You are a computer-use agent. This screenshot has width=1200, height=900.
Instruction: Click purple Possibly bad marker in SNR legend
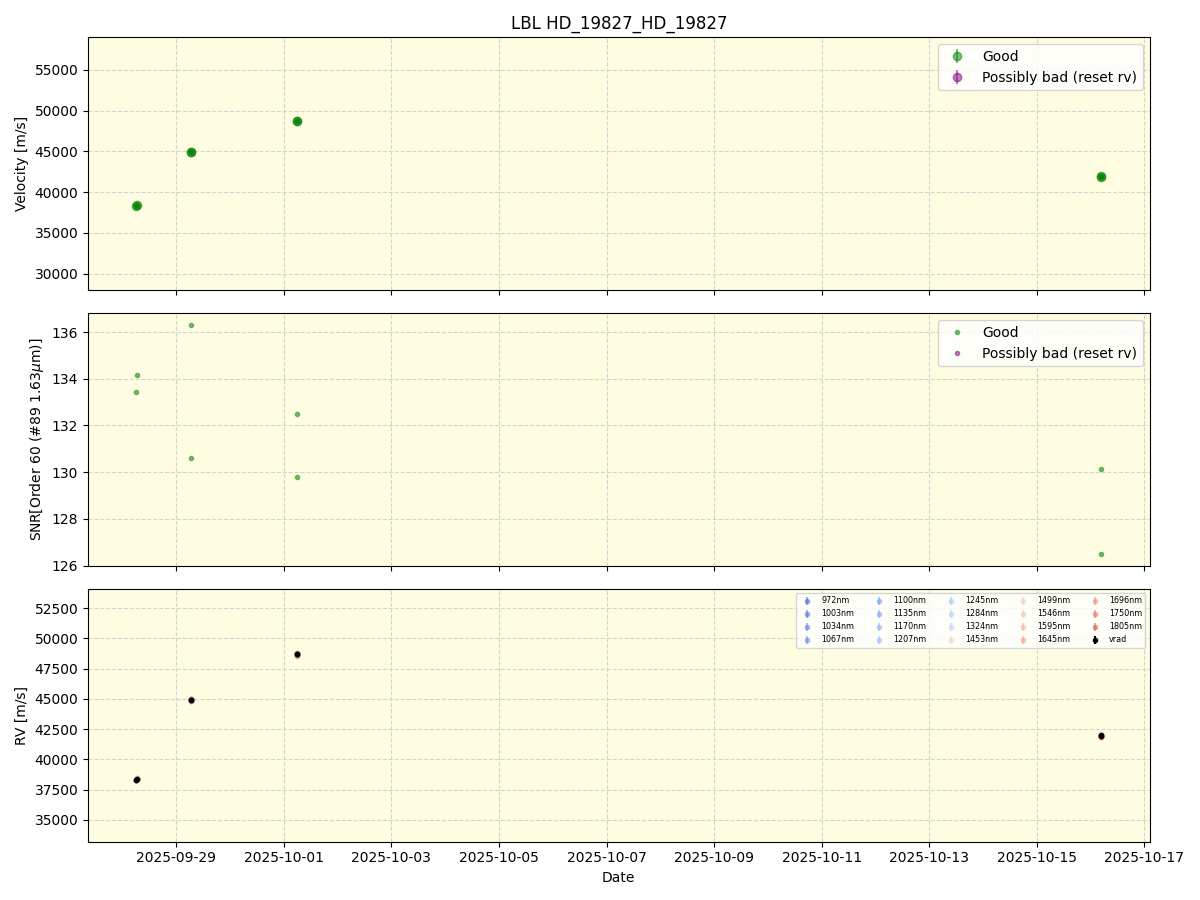957,353
